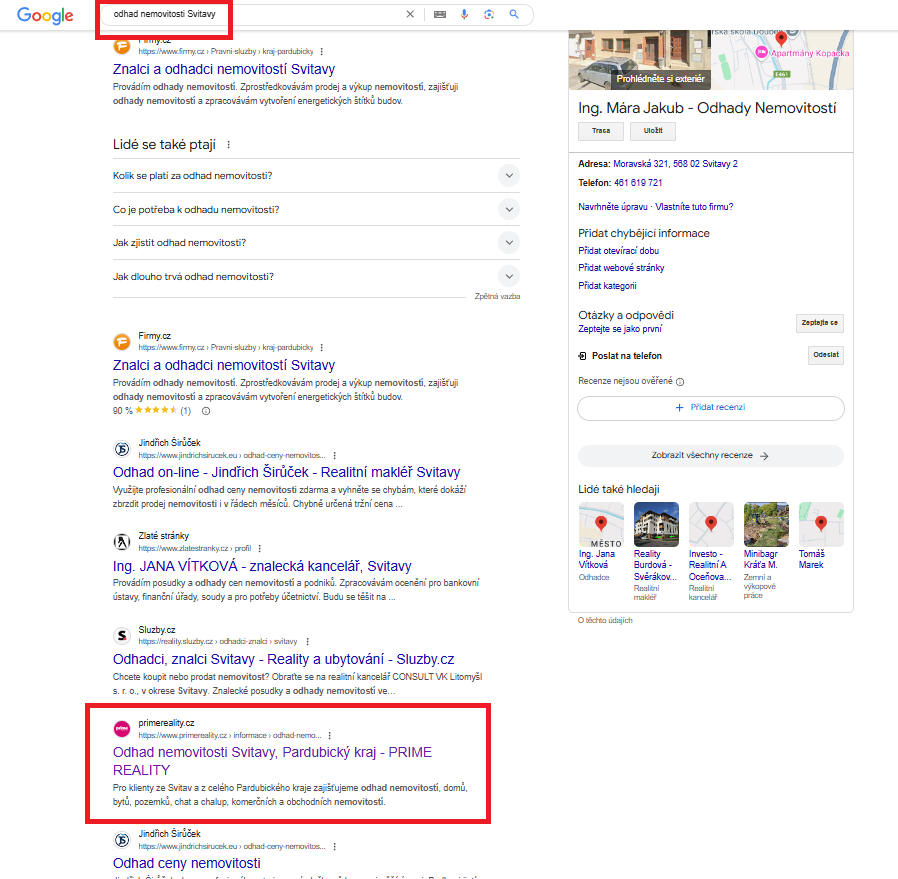The height and width of the screenshot is (879, 898).
Task: Open 'Reality Burdová - Svěrákov...' related card
Action: (x=656, y=551)
